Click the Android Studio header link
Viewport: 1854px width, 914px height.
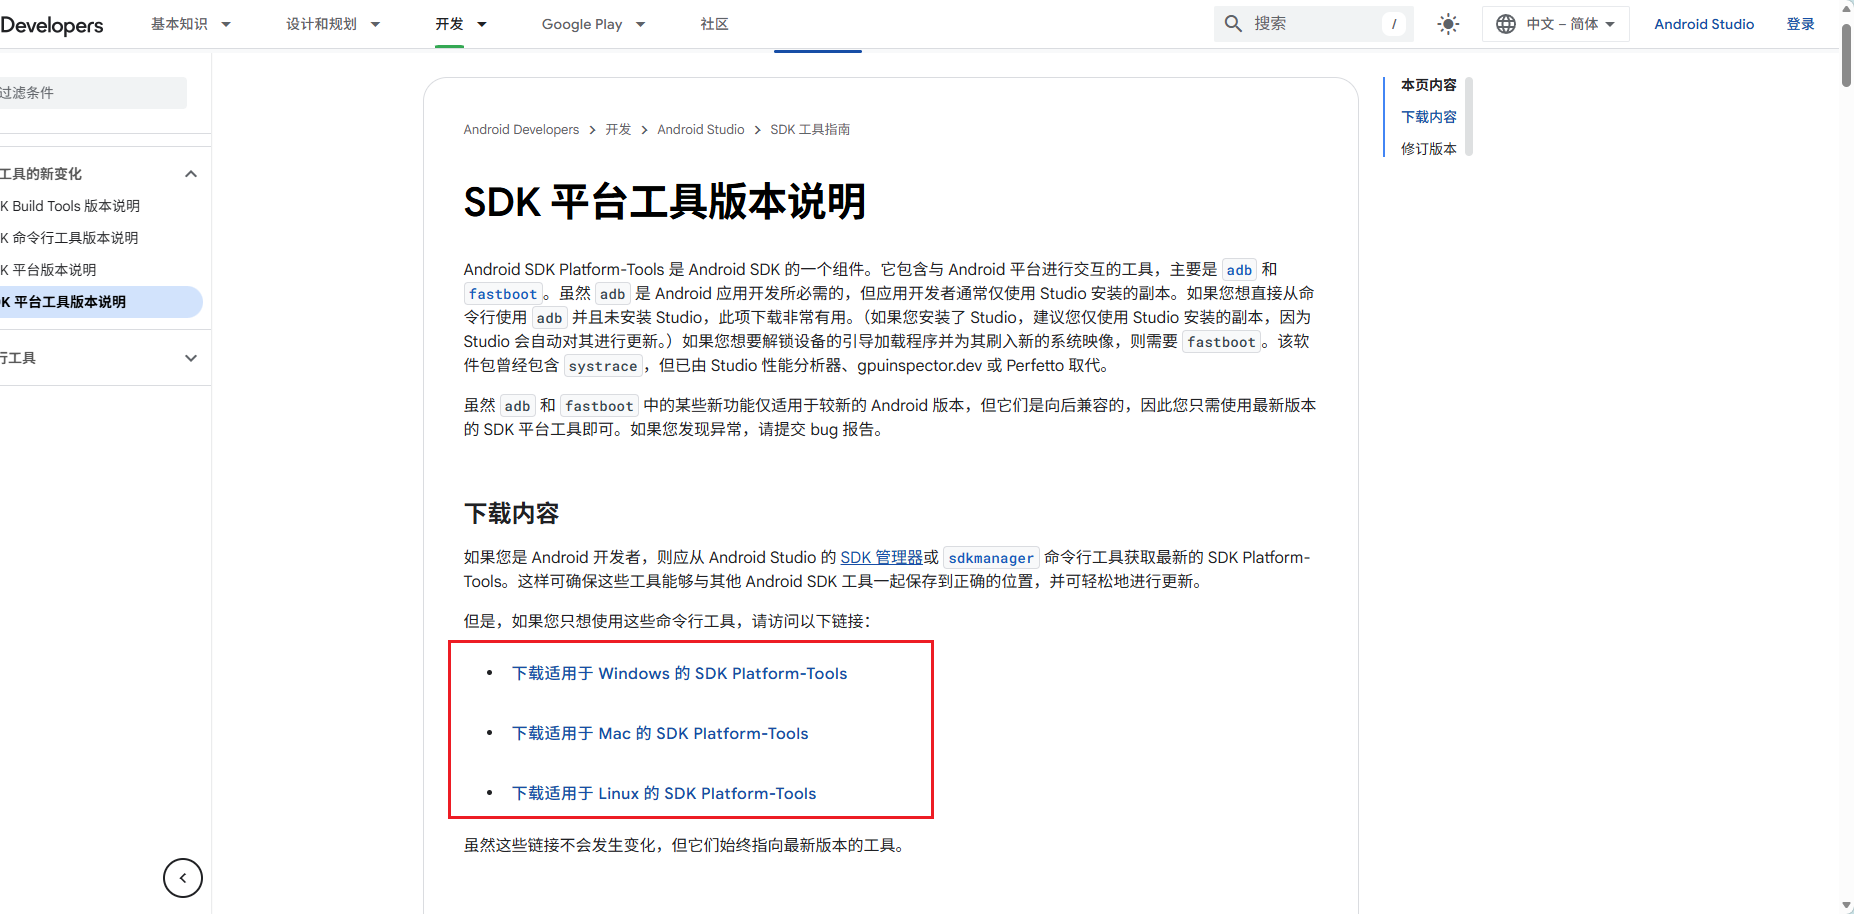coord(1704,24)
